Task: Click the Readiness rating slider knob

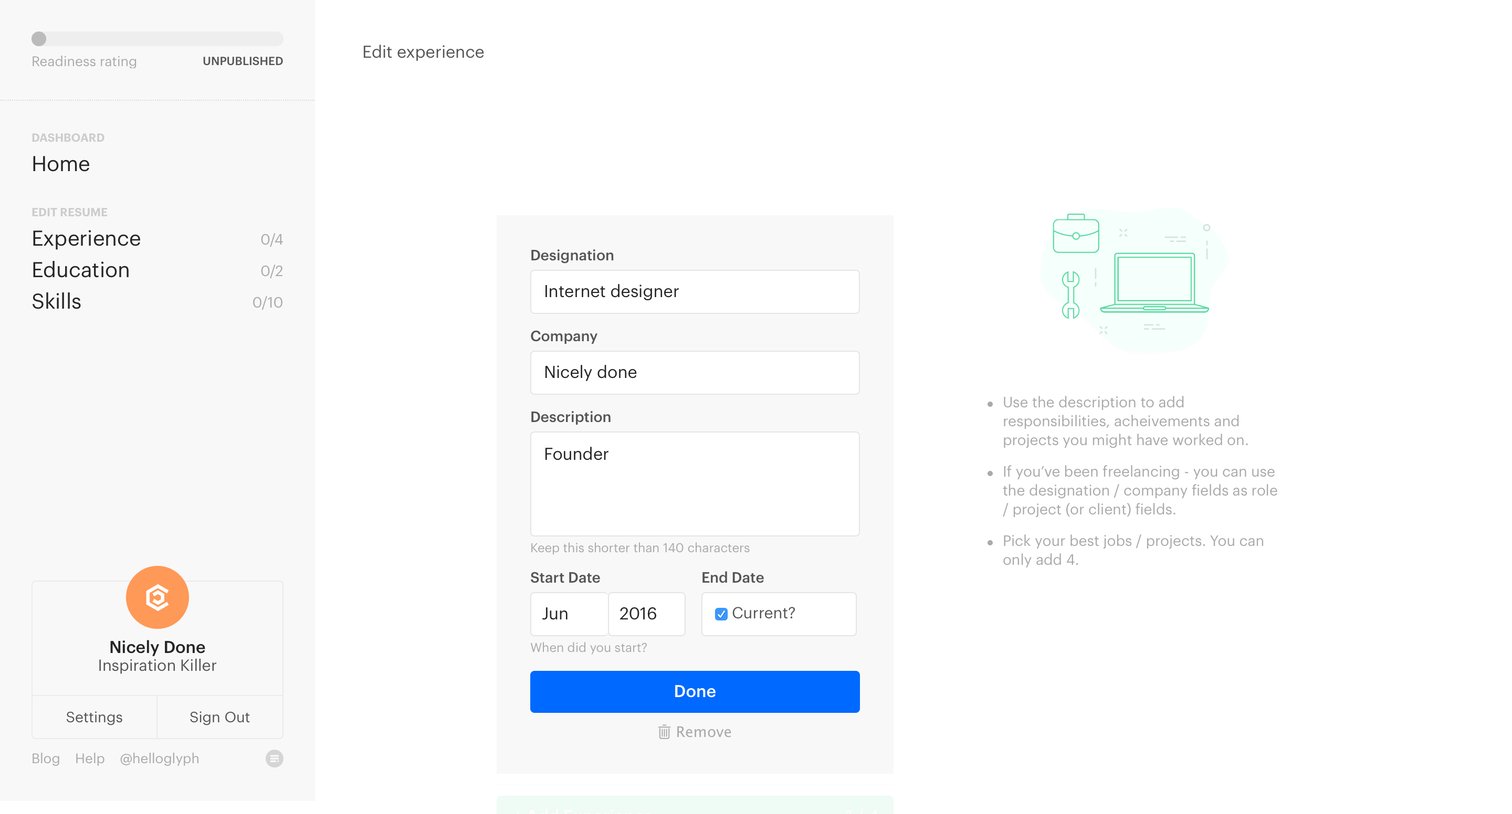Action: (39, 39)
